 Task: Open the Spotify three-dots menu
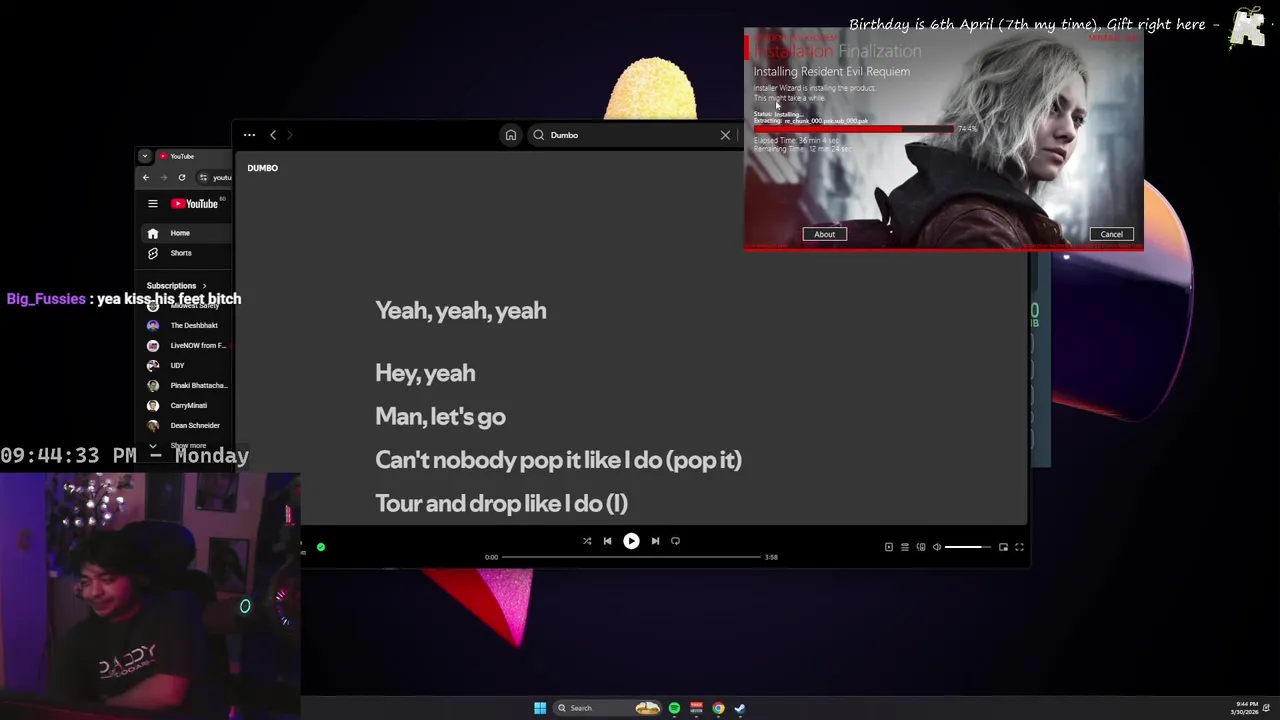249,135
